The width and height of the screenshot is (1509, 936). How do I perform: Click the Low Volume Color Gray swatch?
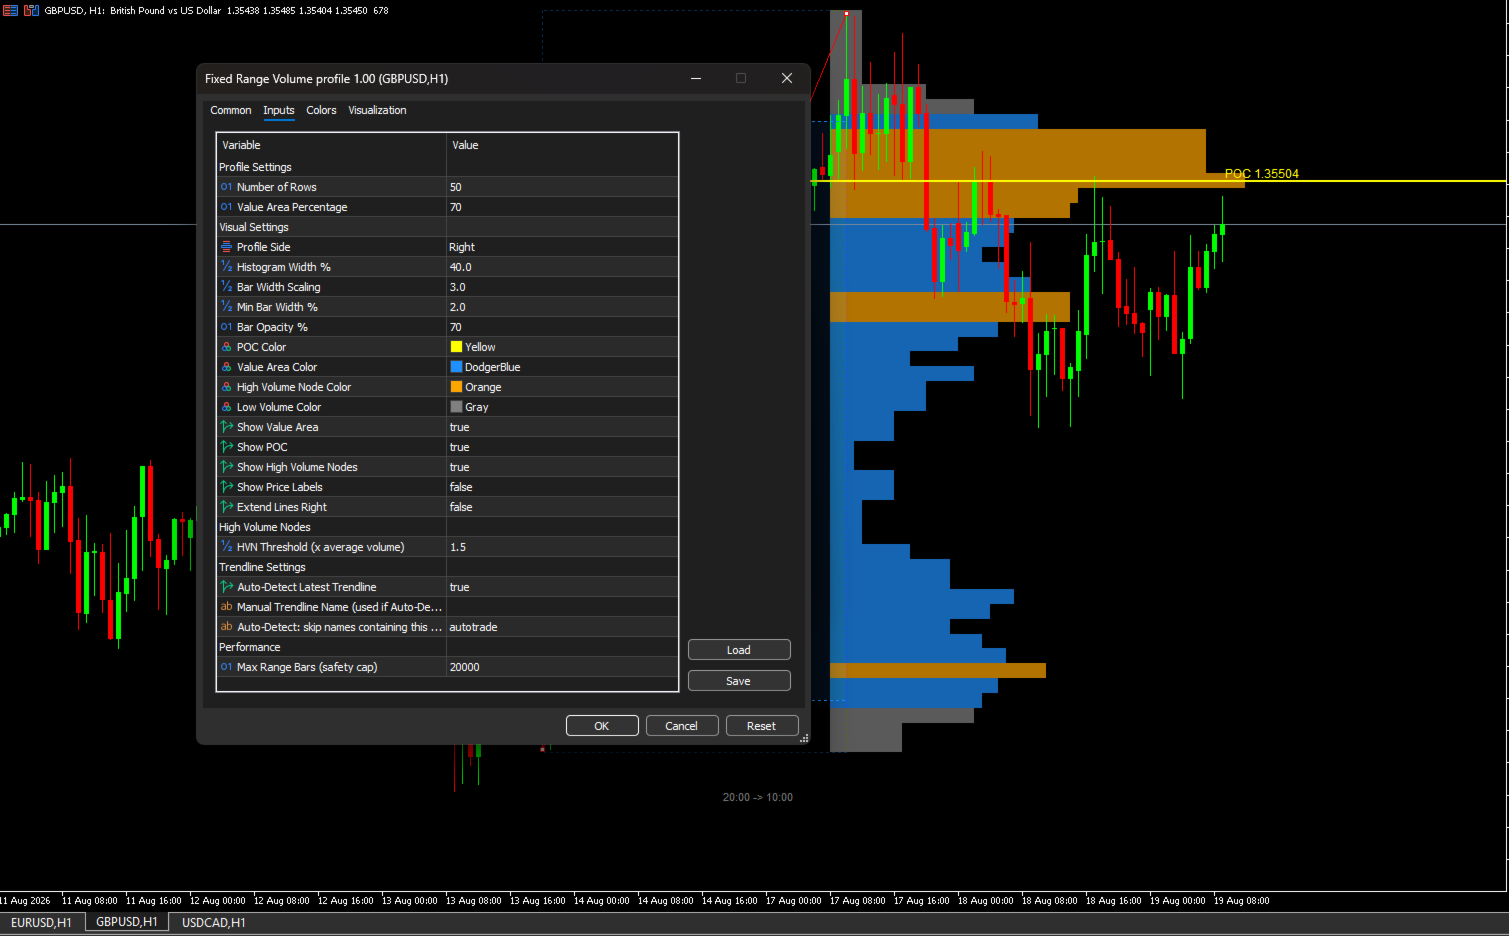coord(456,407)
